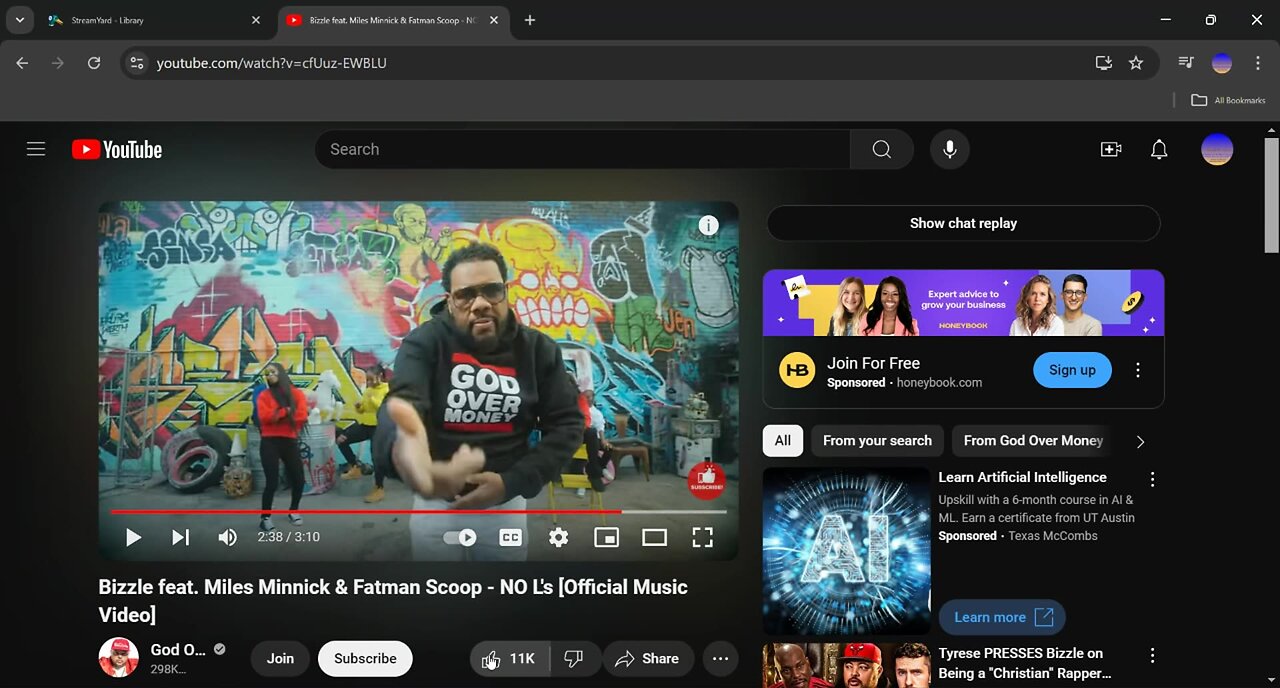Go forward in browser history

click(x=58, y=63)
